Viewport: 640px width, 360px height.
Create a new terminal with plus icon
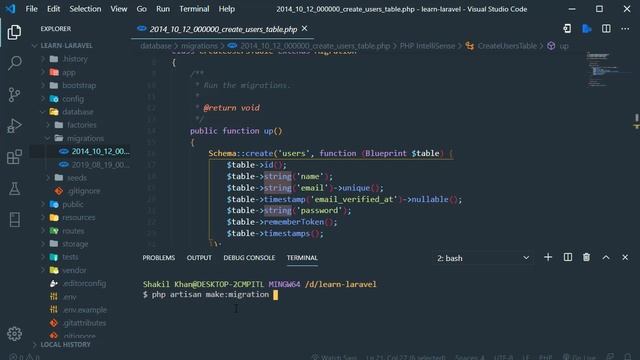click(x=548, y=257)
